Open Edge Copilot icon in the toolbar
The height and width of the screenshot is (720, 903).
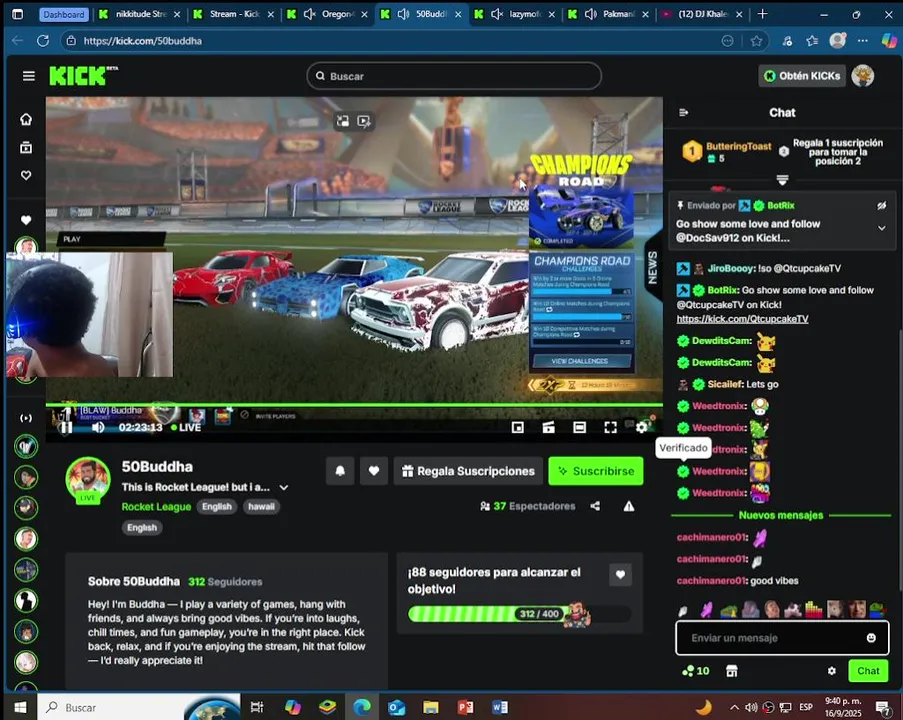coord(889,41)
